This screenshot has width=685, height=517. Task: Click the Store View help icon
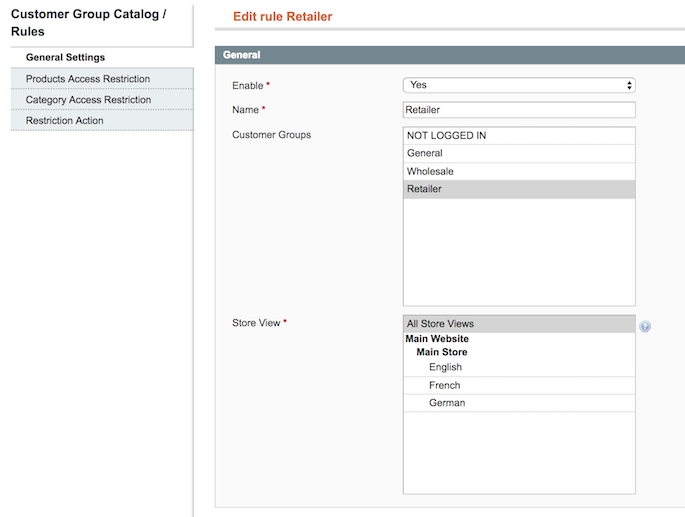pyautogui.click(x=645, y=326)
